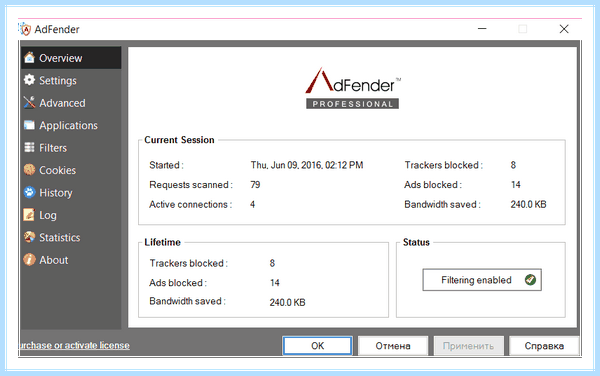Image resolution: width=600 pixels, height=376 pixels.
Task: Close the AdFender window
Action: click(x=564, y=29)
